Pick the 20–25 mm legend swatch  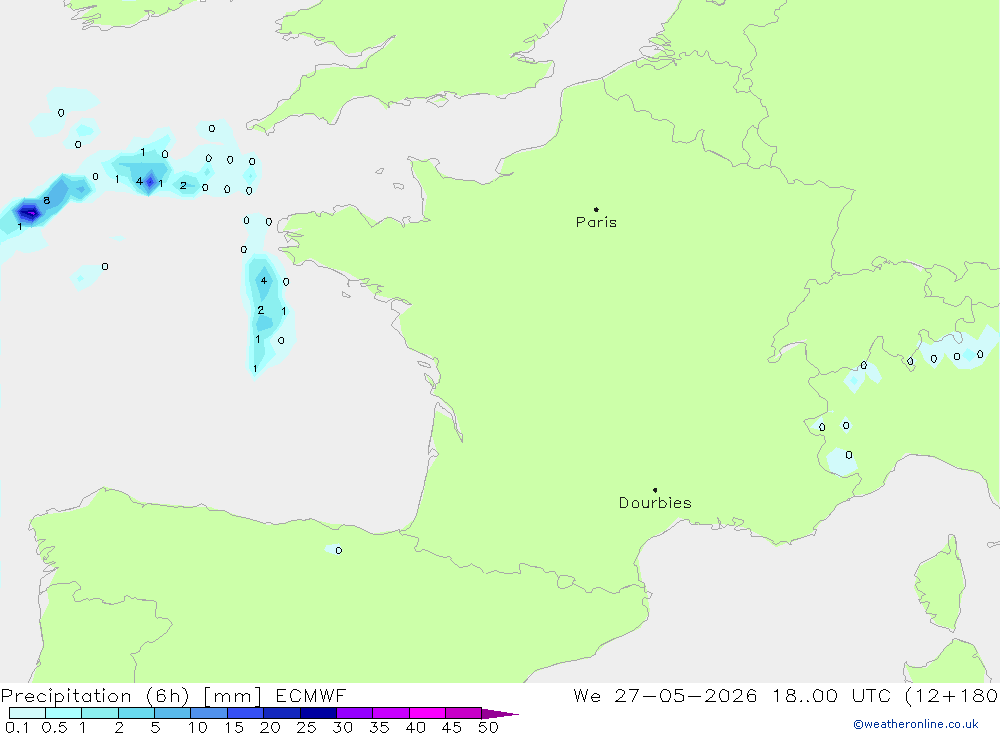(x=282, y=713)
